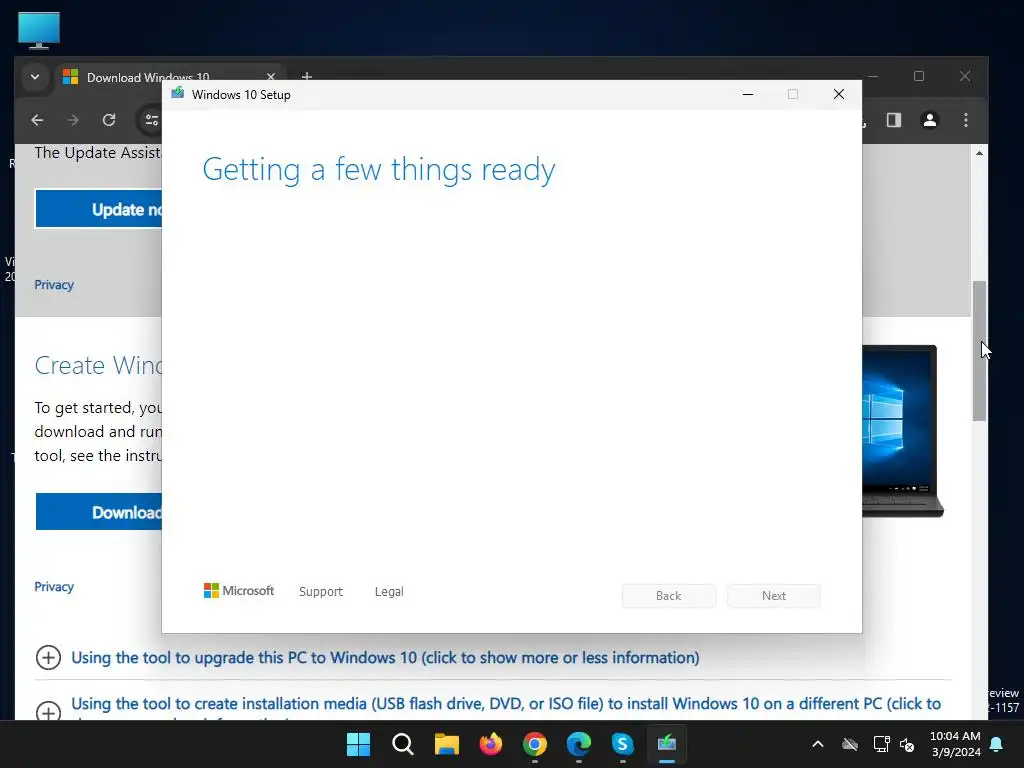Open Support link in Setup

[321, 592]
